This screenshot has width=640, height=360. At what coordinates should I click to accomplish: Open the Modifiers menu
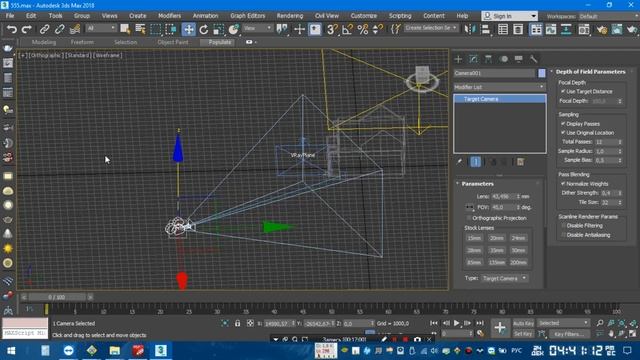click(169, 16)
